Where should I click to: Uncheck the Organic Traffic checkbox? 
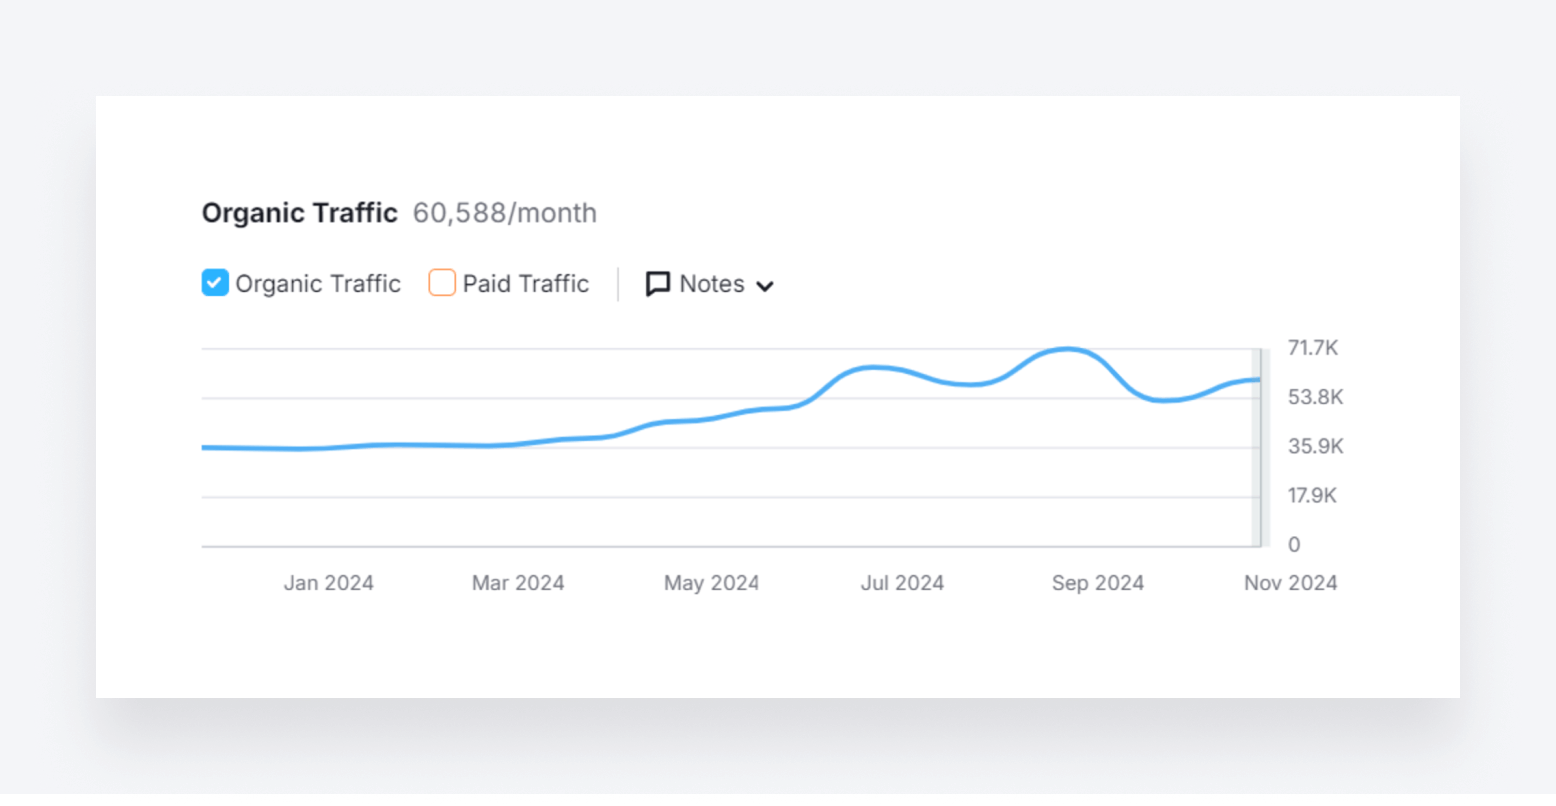pyautogui.click(x=215, y=283)
